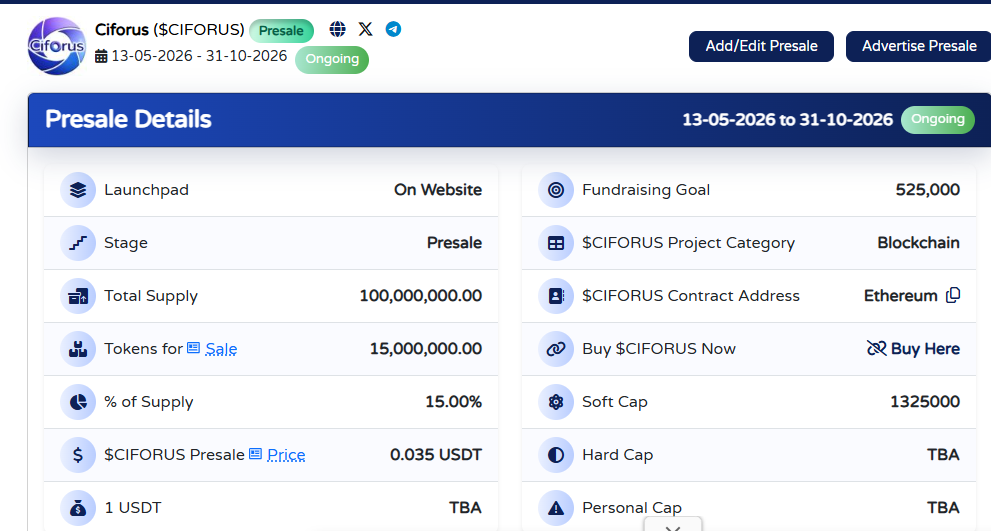Open the Price glossary link
Image resolution: width=991 pixels, height=531 pixels.
pyautogui.click(x=286, y=455)
